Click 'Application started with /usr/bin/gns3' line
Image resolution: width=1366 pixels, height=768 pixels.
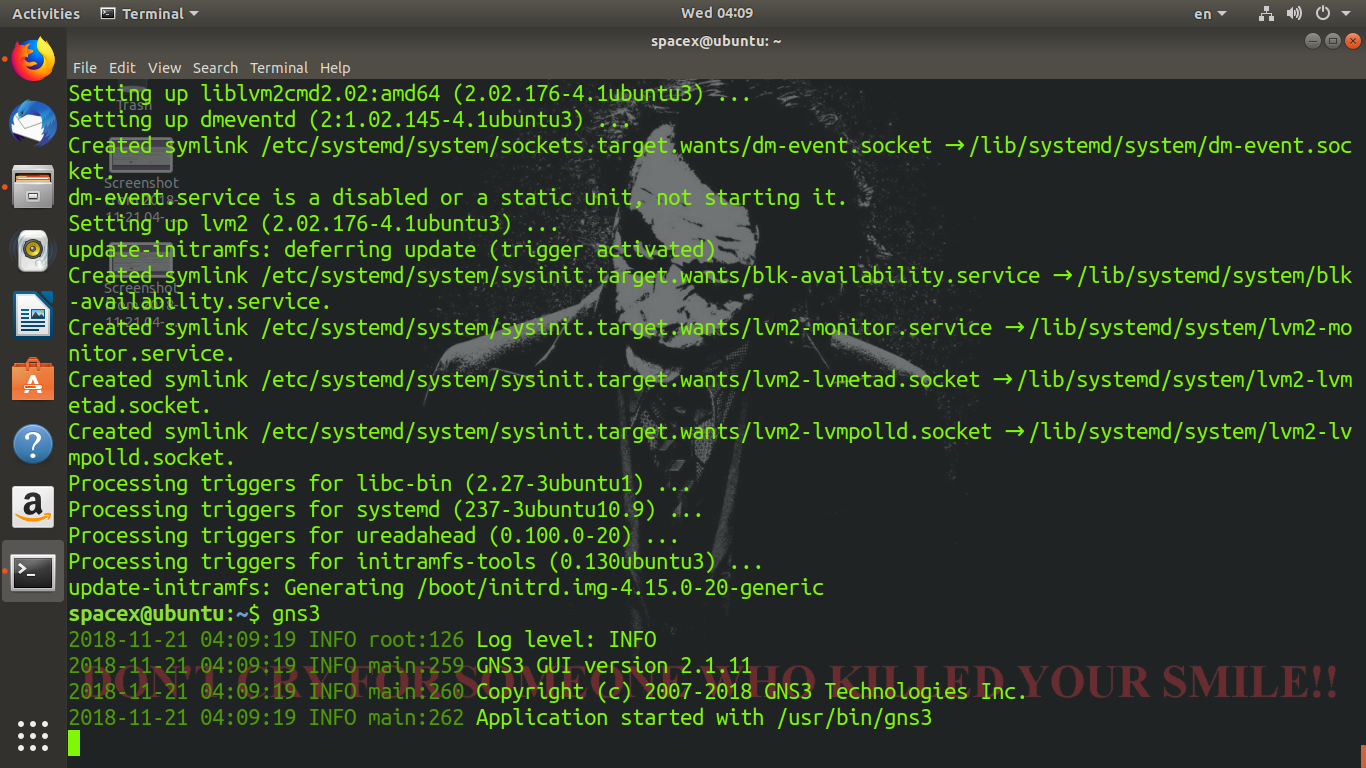(704, 718)
